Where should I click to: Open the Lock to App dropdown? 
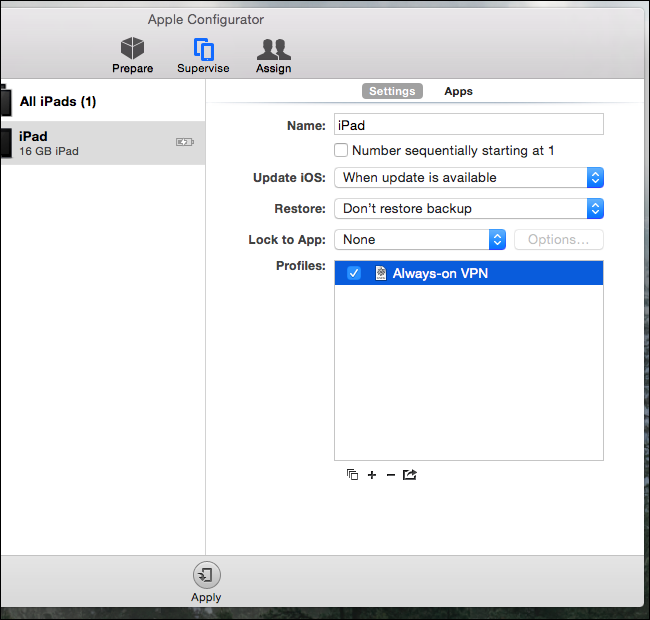coord(420,240)
